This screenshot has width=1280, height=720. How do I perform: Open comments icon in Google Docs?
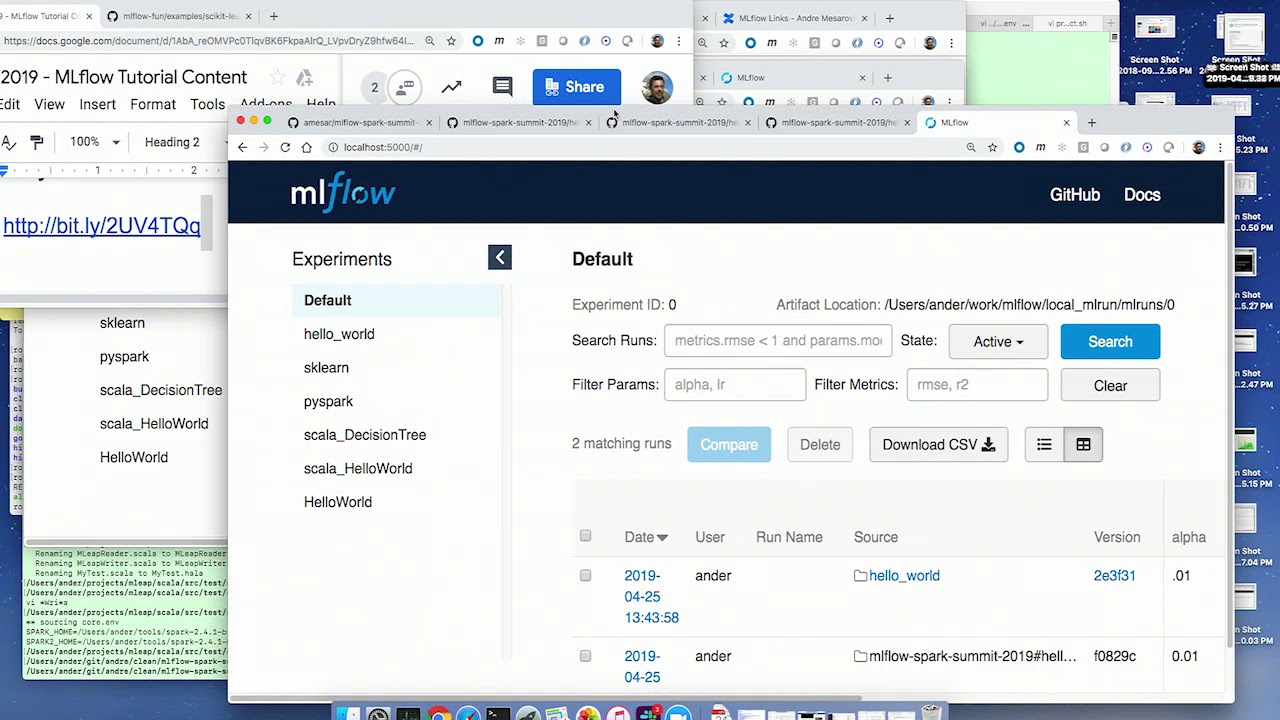coord(502,87)
